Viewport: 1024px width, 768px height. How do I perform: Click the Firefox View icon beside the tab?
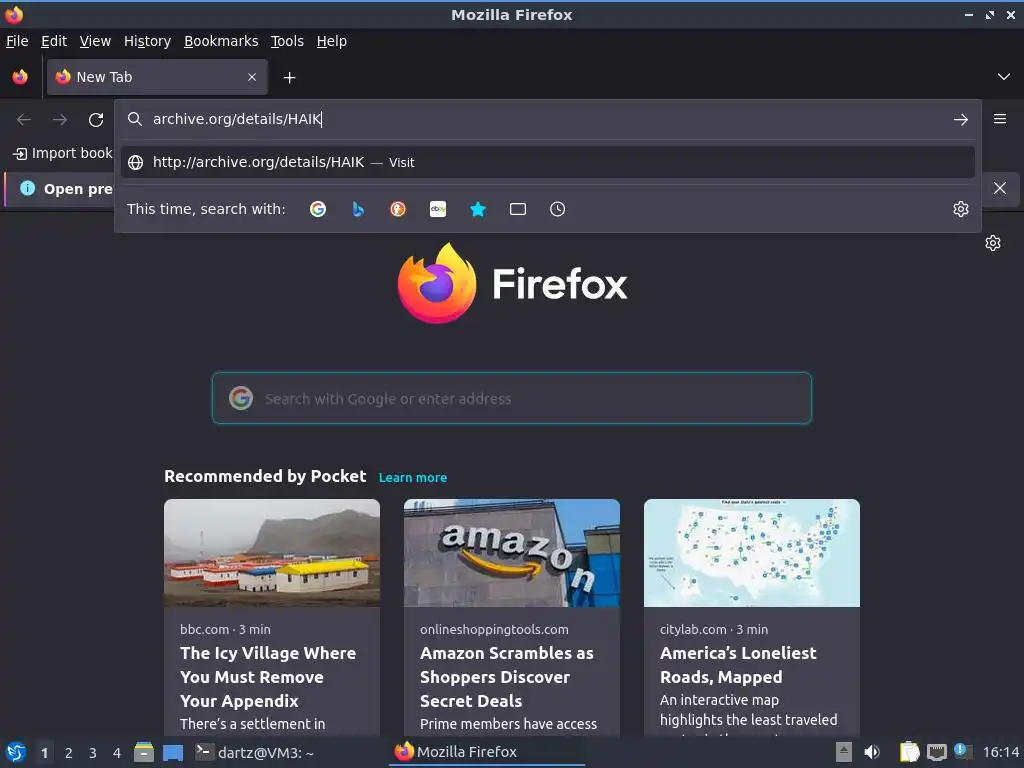click(x=20, y=77)
